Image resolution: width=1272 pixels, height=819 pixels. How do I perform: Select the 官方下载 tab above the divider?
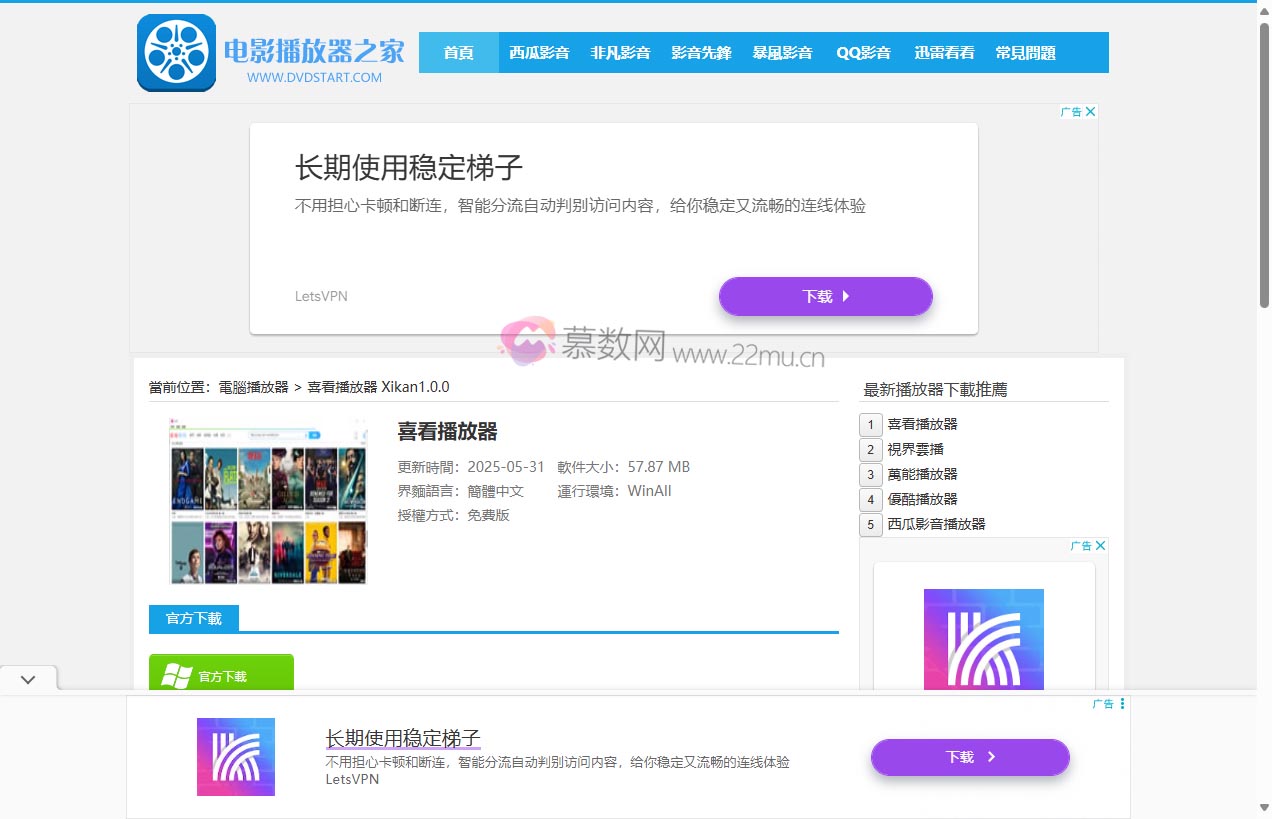193,618
